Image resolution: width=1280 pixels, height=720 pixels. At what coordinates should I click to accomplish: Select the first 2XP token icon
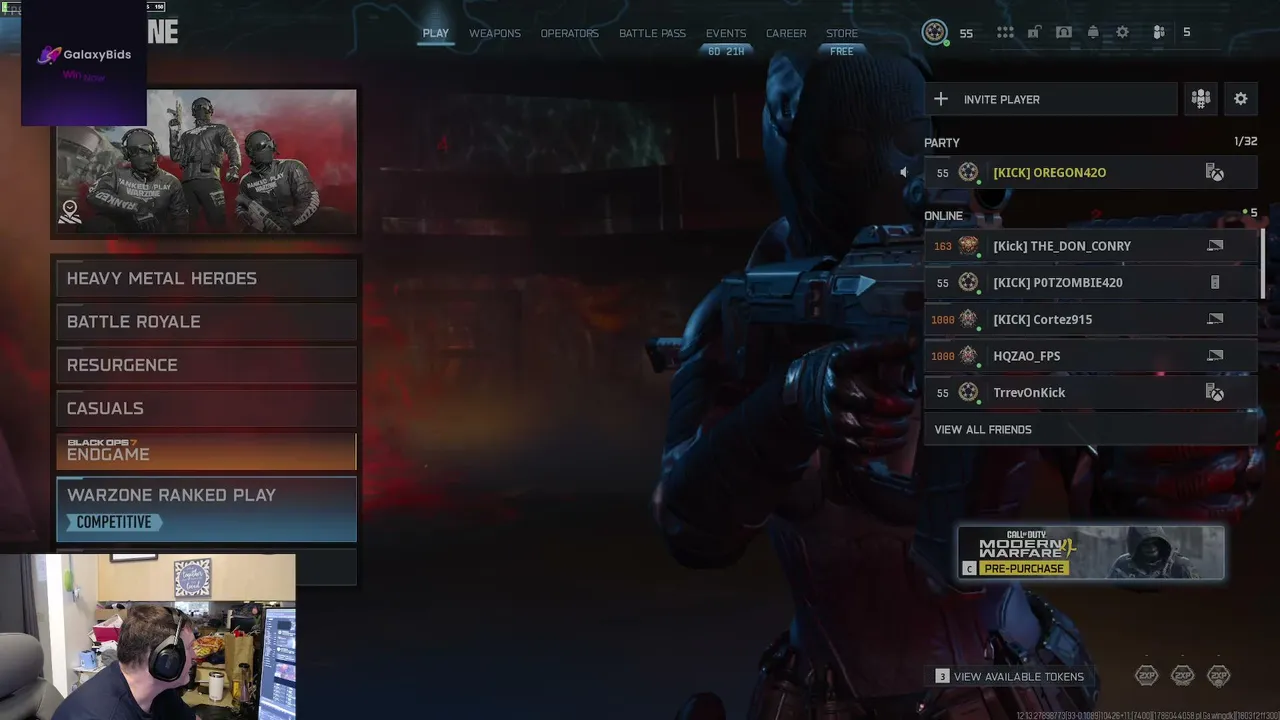pos(1147,676)
